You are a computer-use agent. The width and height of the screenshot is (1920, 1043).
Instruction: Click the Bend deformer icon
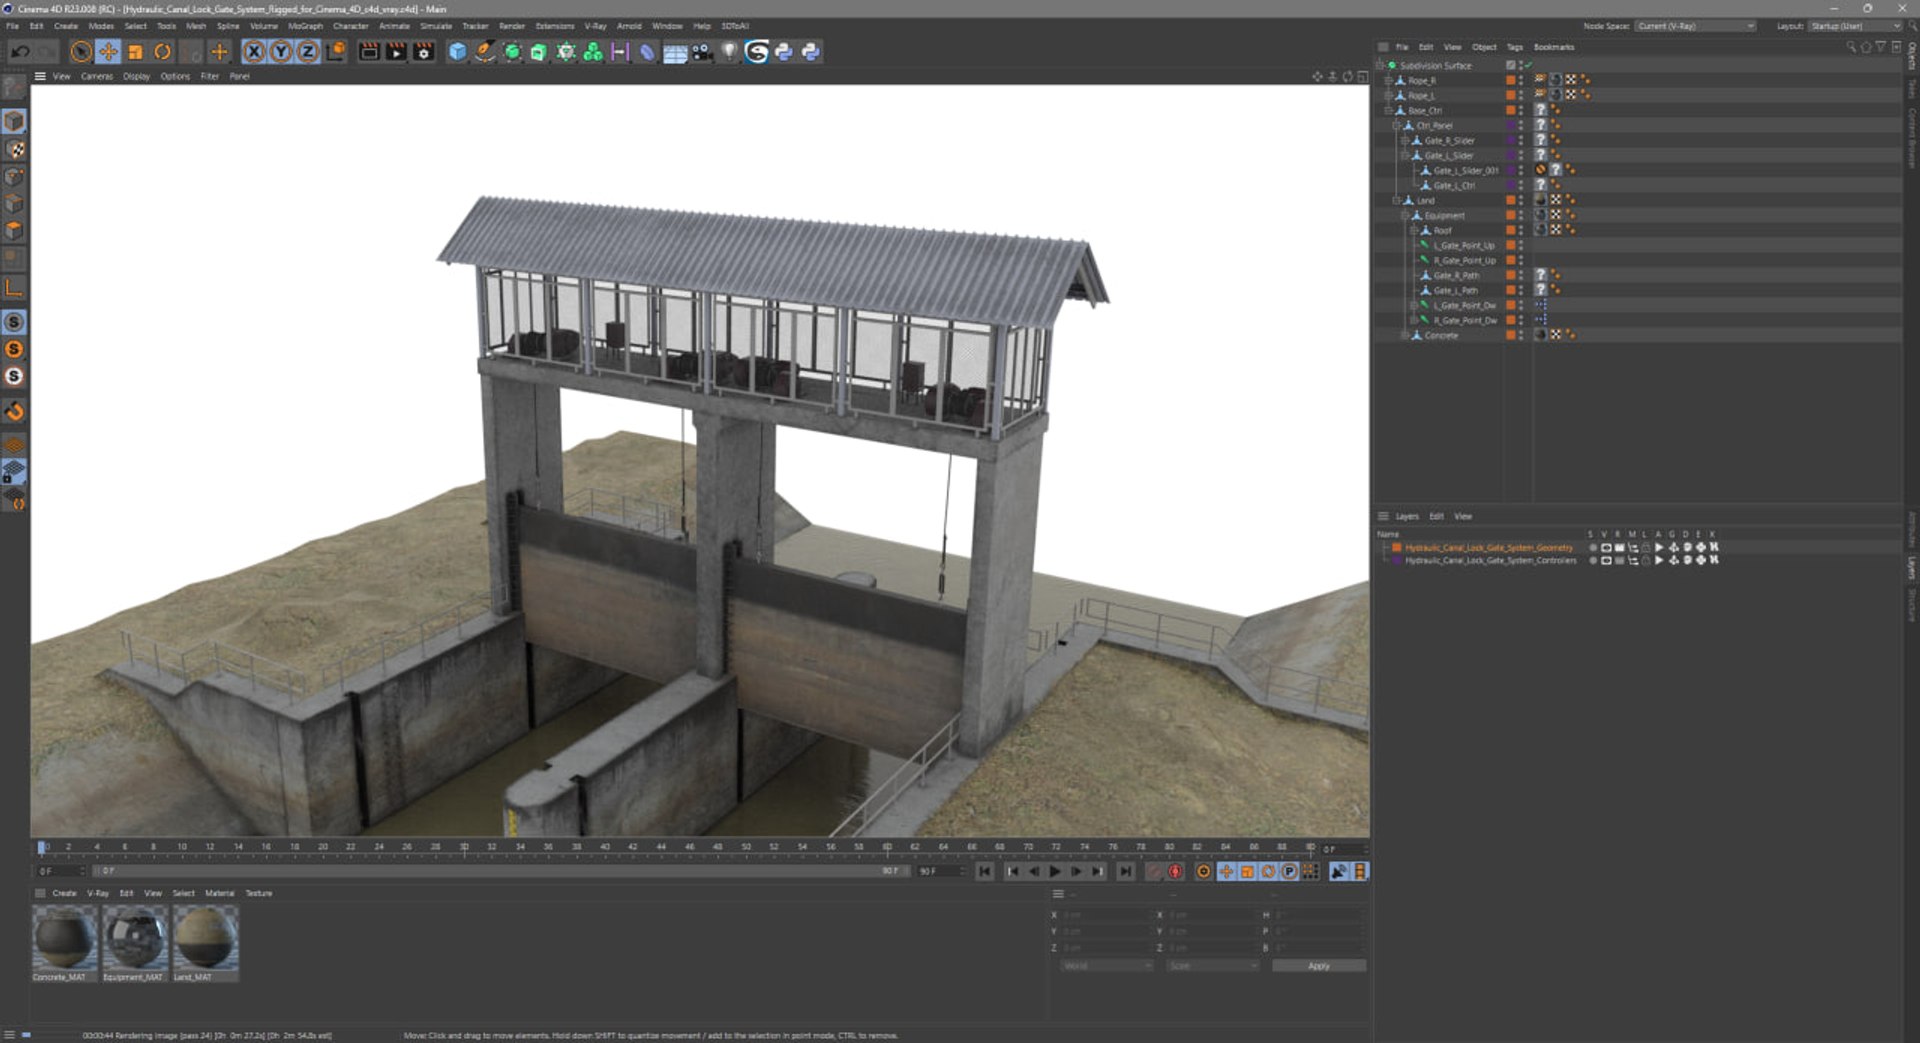click(x=647, y=52)
